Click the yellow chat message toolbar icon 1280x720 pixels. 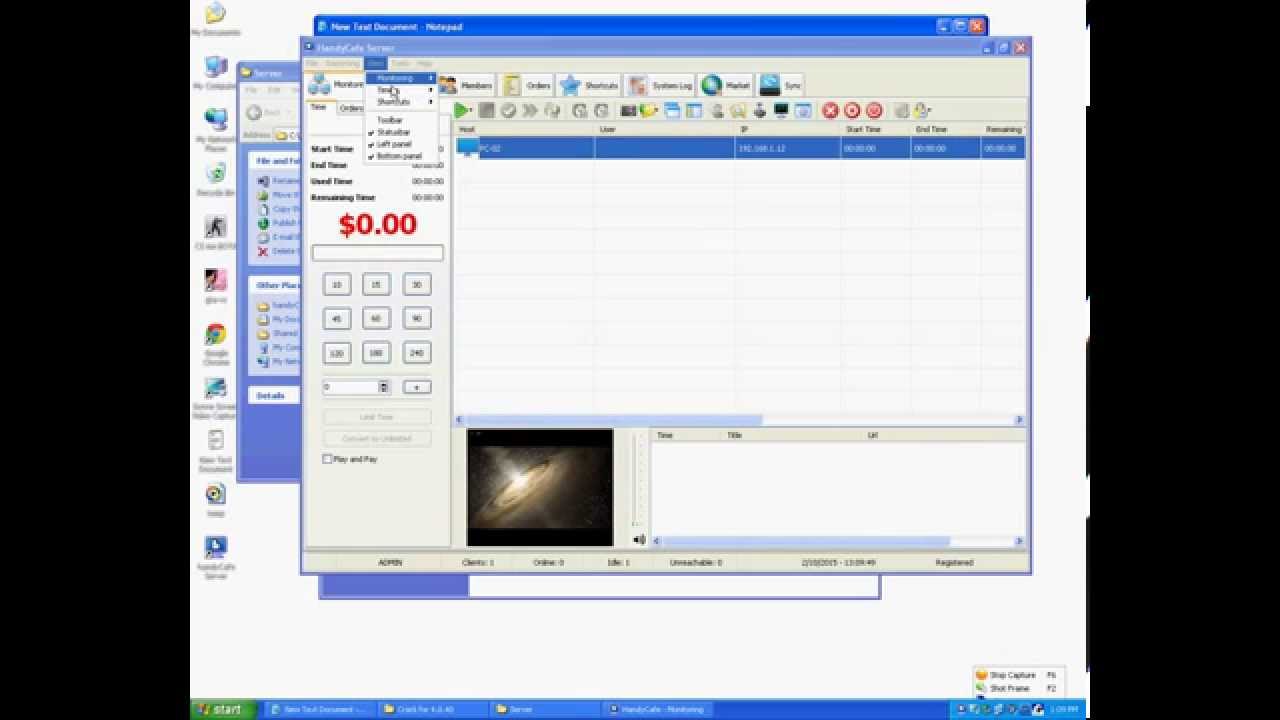(649, 111)
